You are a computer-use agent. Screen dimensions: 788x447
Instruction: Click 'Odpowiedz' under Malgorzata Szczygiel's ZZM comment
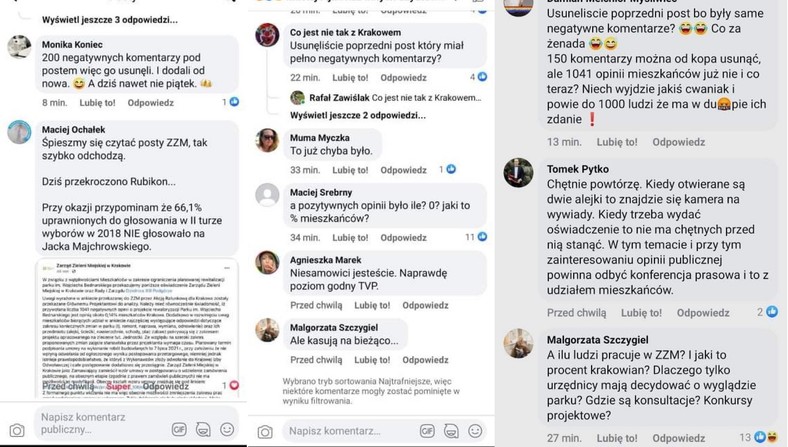pos(678,438)
